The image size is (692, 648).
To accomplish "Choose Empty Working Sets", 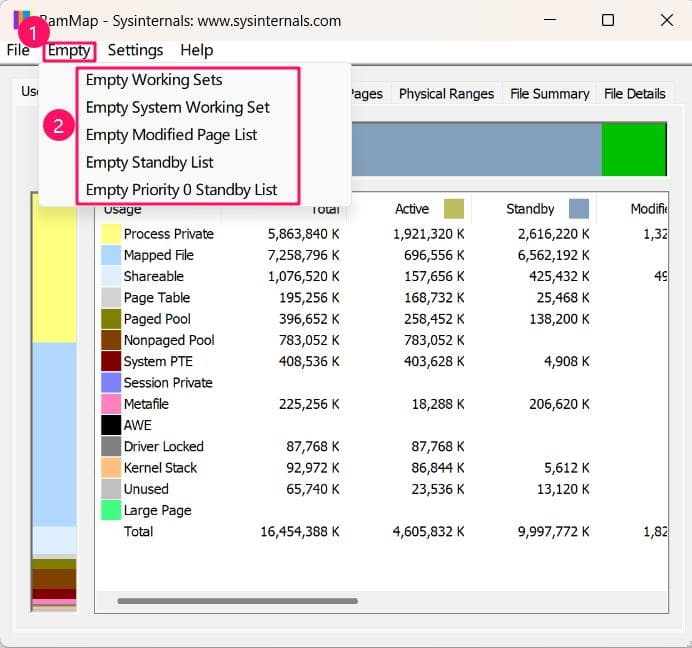I will point(154,80).
